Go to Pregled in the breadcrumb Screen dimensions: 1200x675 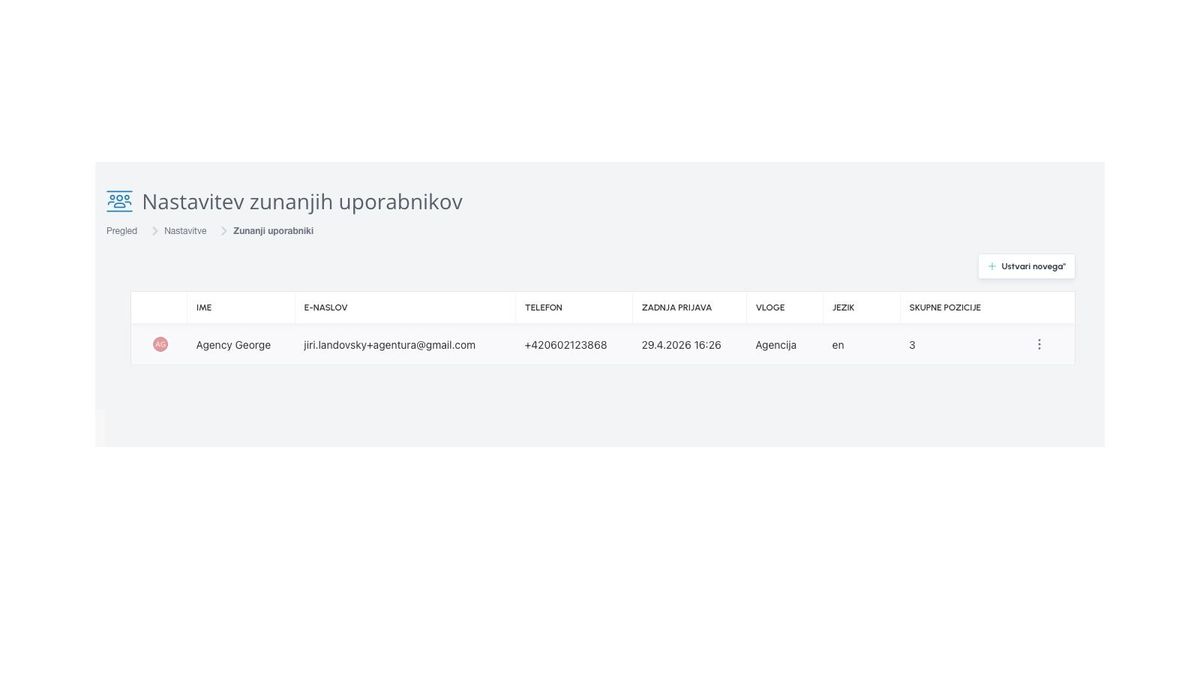[122, 231]
